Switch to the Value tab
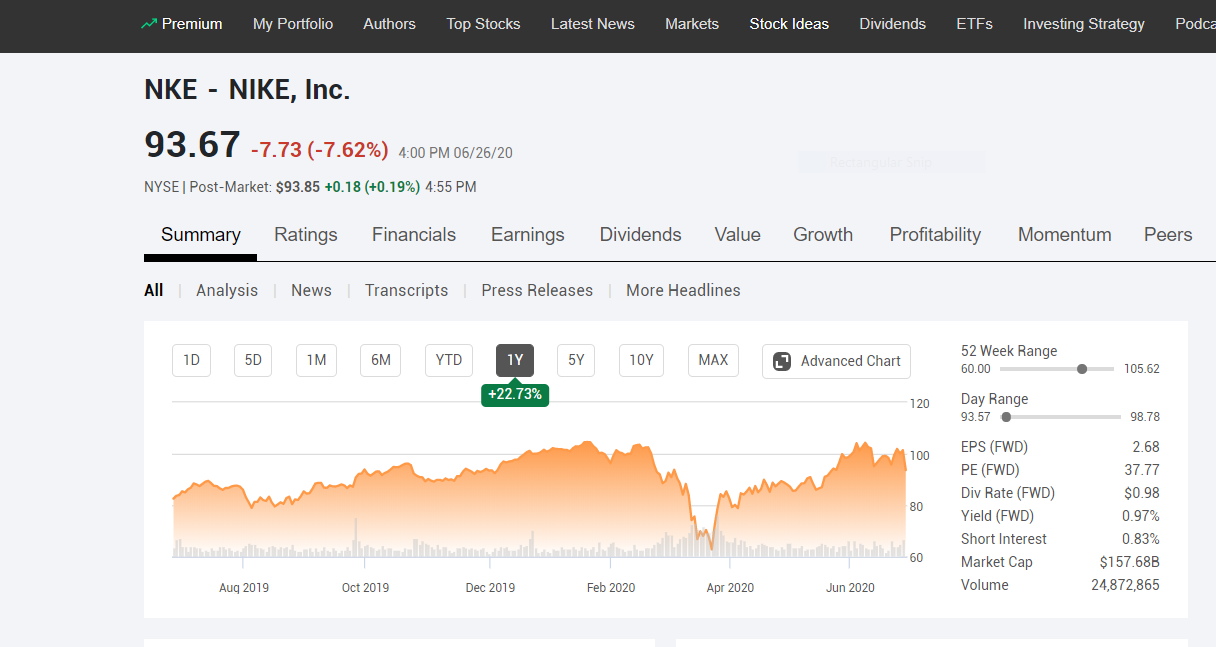The image size is (1216, 647). (x=737, y=235)
